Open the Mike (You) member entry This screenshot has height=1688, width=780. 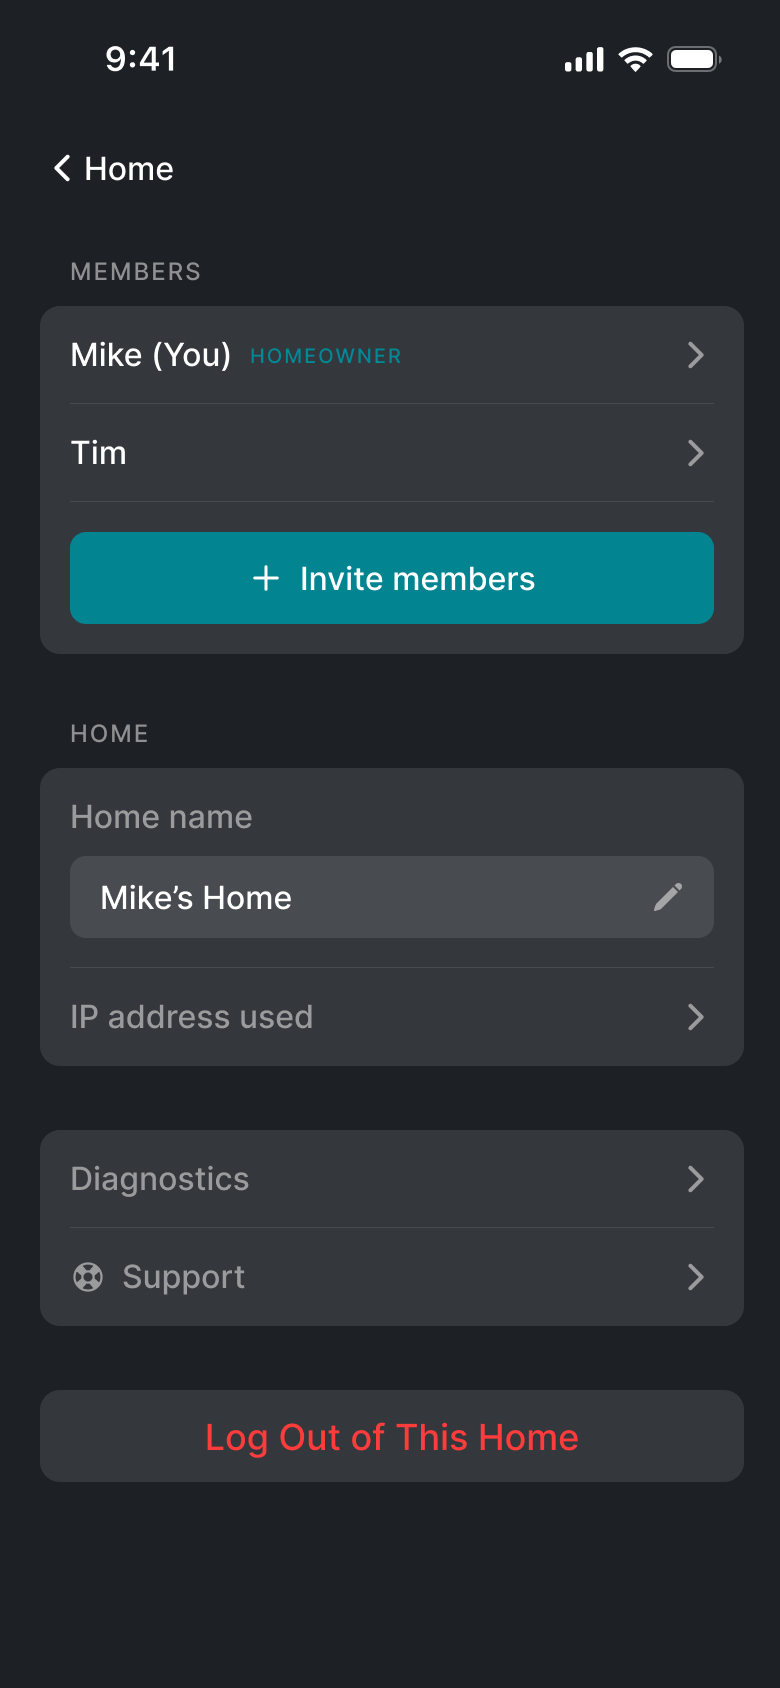151,355
